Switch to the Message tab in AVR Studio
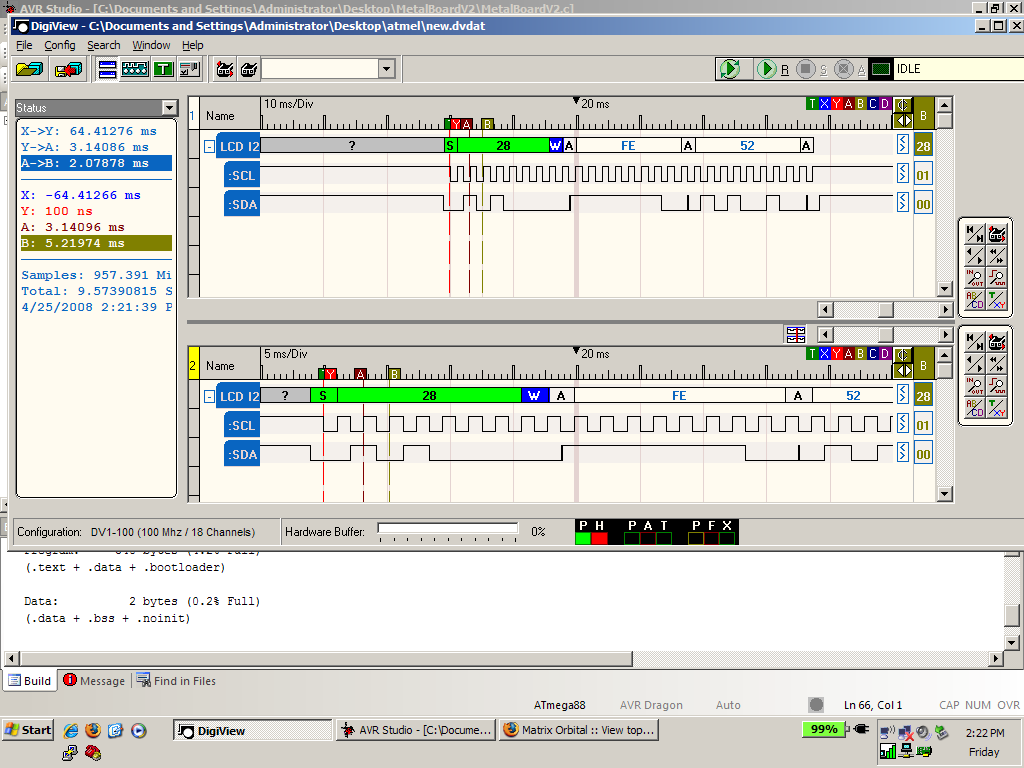The height and width of the screenshot is (768, 1024). pyautogui.click(x=94, y=680)
